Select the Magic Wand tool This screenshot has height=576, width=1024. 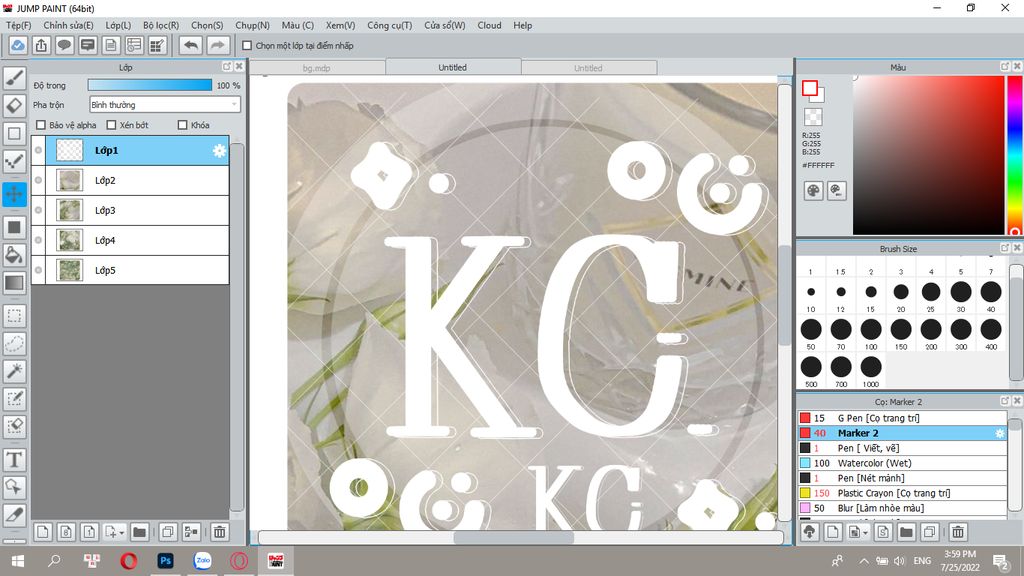(x=14, y=372)
